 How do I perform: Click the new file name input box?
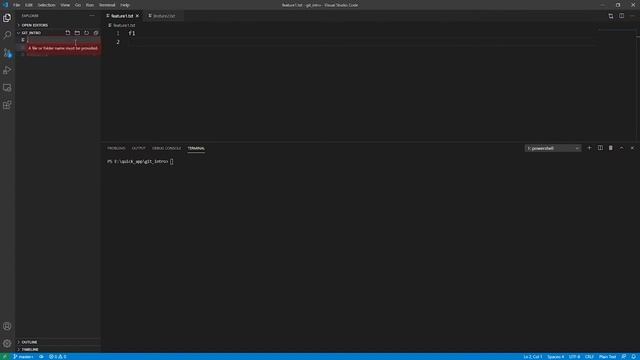point(63,40)
